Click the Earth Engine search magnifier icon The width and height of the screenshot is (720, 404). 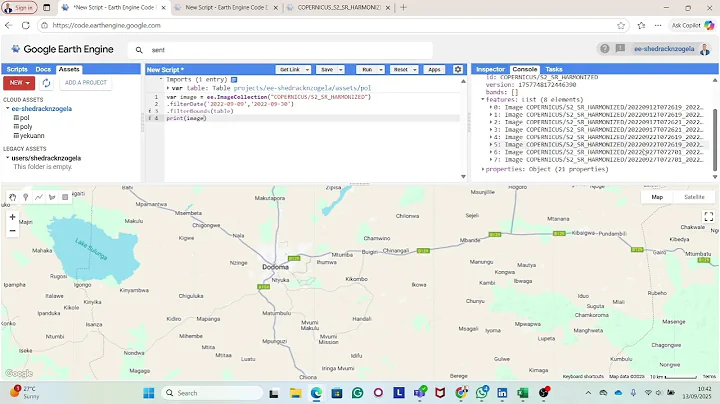[139, 50]
